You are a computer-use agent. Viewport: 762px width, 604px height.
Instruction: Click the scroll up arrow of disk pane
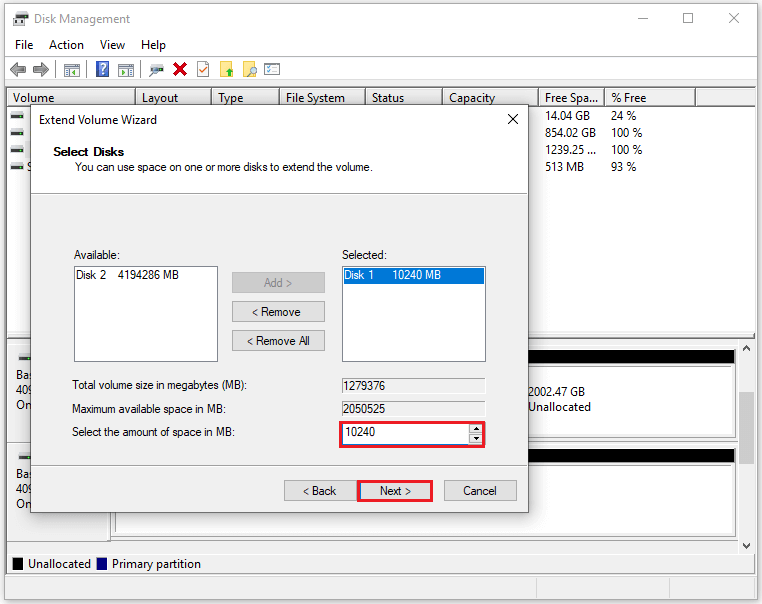(746, 348)
